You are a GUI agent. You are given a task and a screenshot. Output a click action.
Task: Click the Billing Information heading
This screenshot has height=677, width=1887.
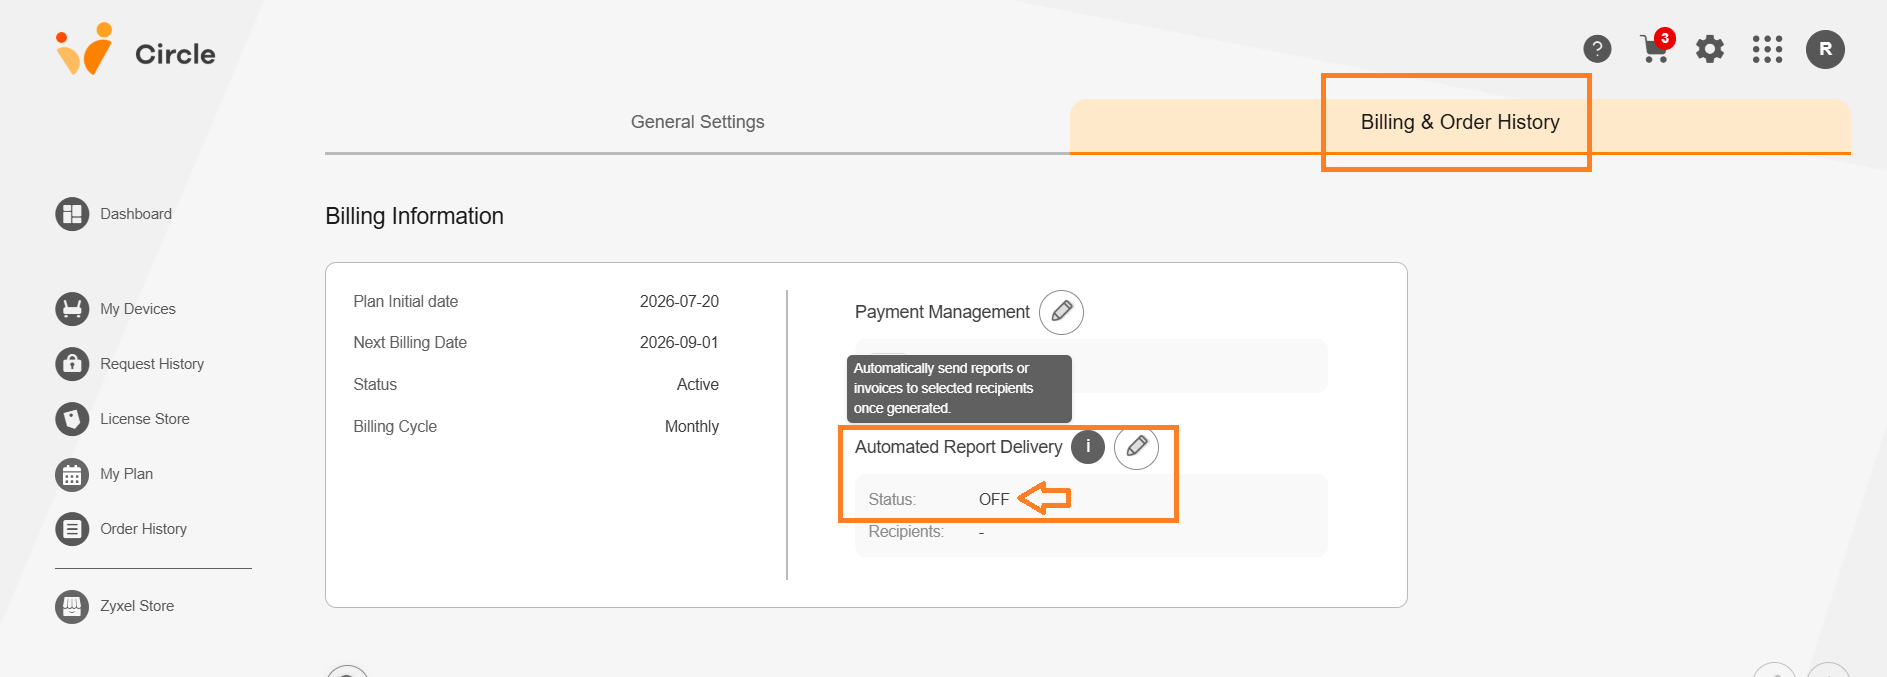click(414, 216)
